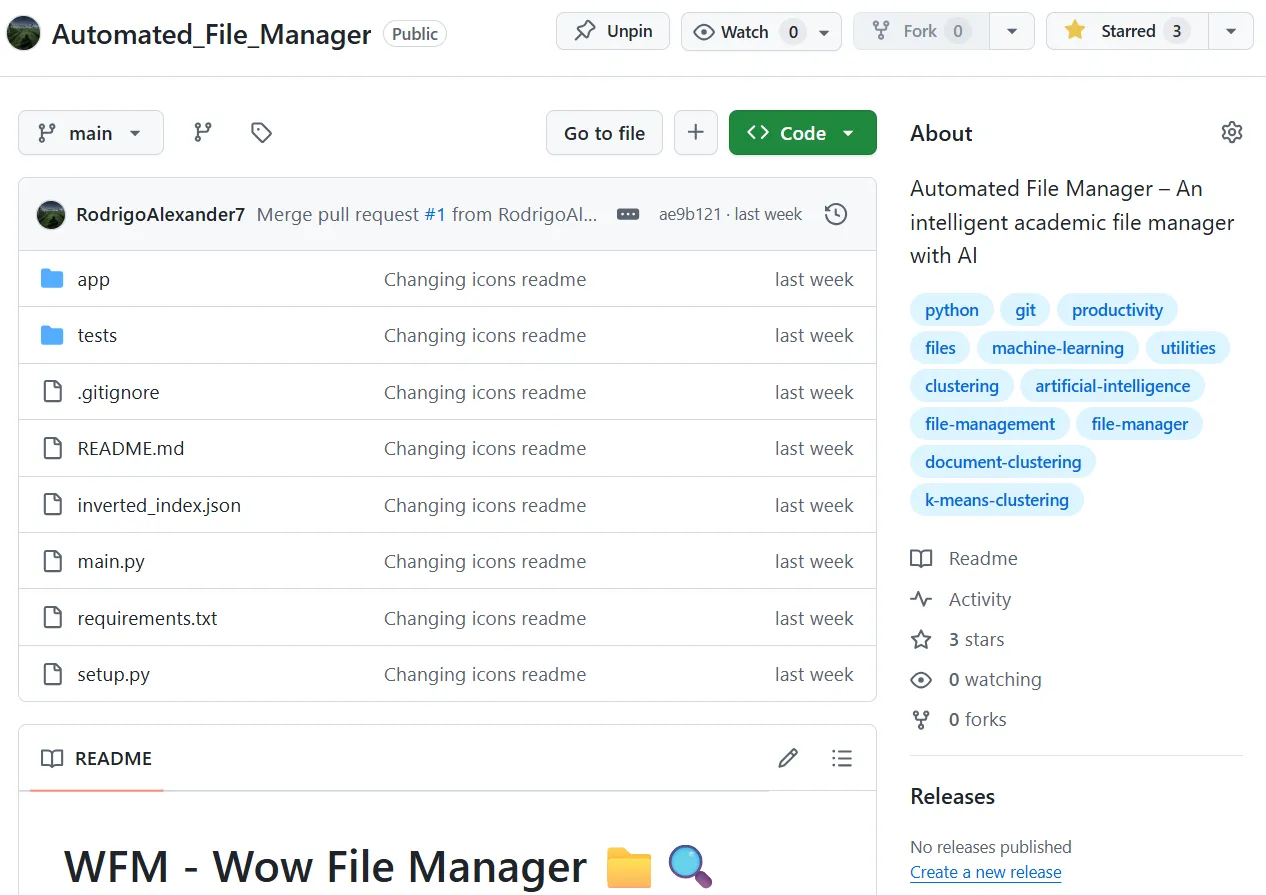The image size is (1266, 895).
Task: Unstar the repository with the Starred button
Action: (x=1127, y=31)
